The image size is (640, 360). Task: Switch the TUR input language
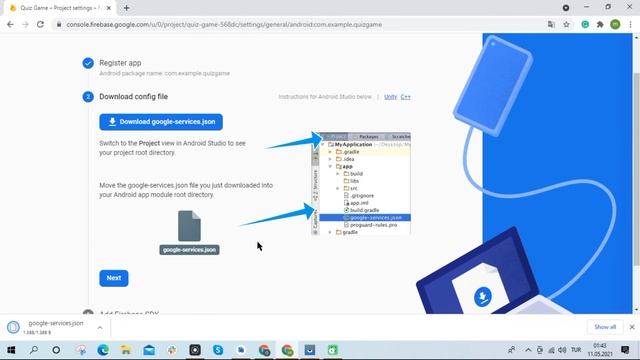pos(576,350)
